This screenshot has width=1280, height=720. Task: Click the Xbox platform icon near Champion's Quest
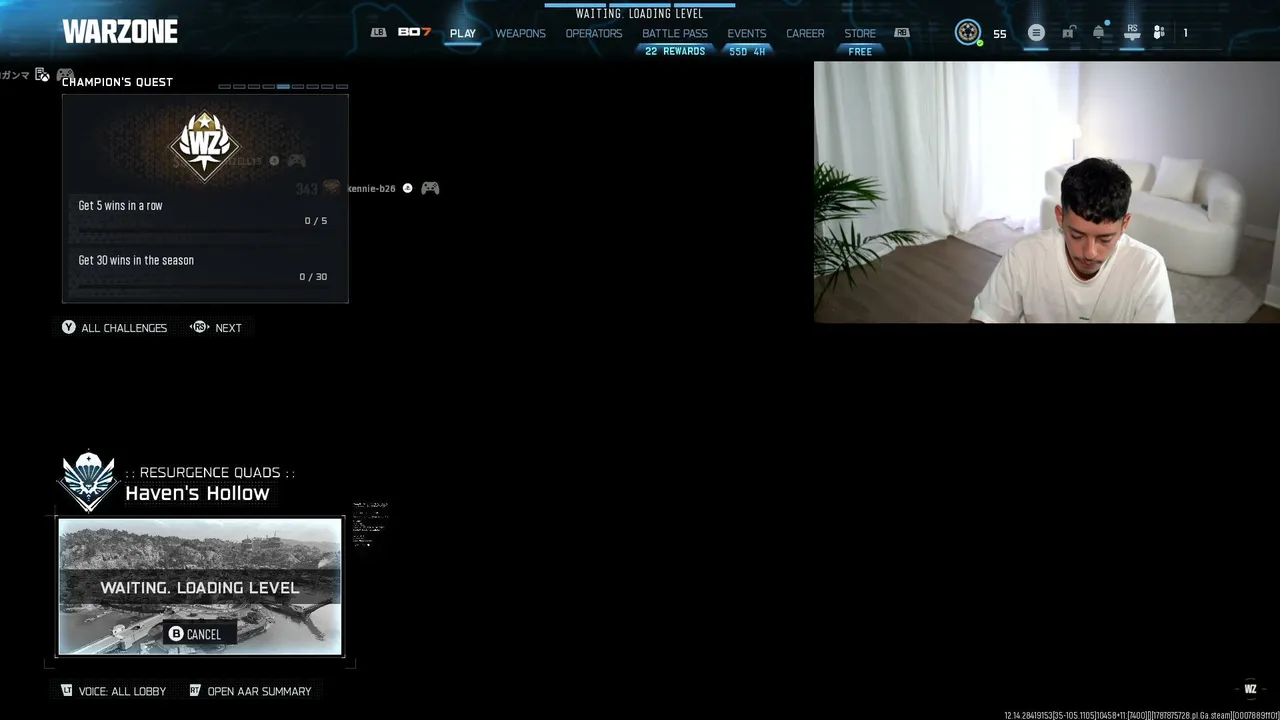coord(42,75)
